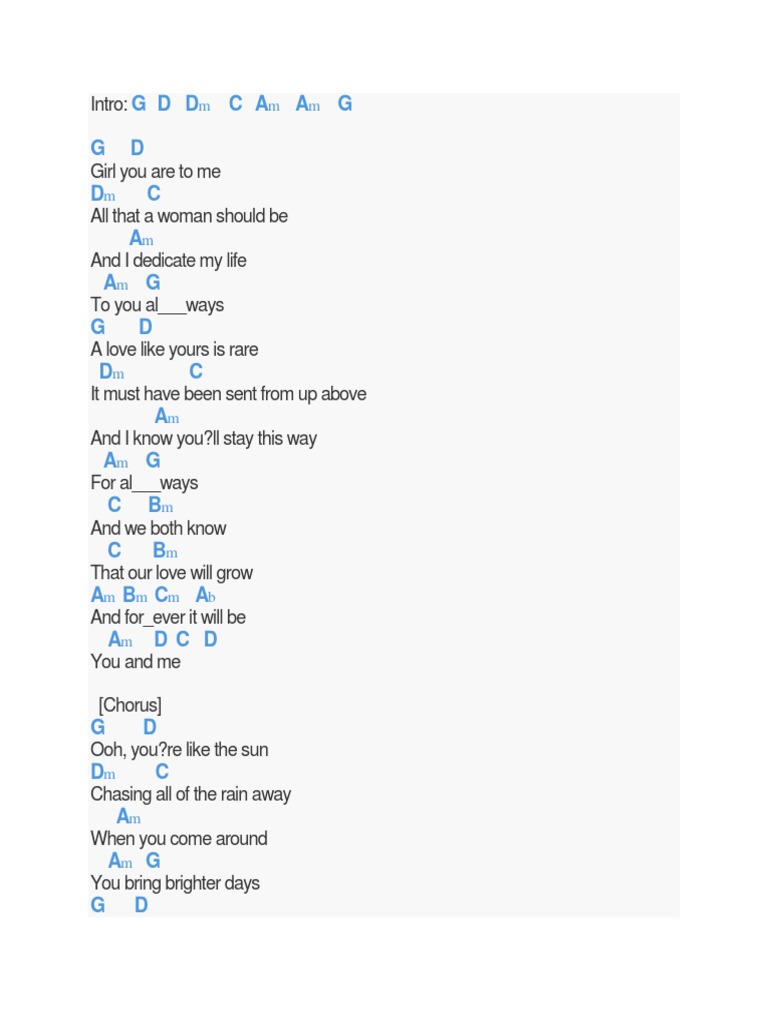
Task: Click the line 'And for_ever it will be'
Action: pos(168,617)
